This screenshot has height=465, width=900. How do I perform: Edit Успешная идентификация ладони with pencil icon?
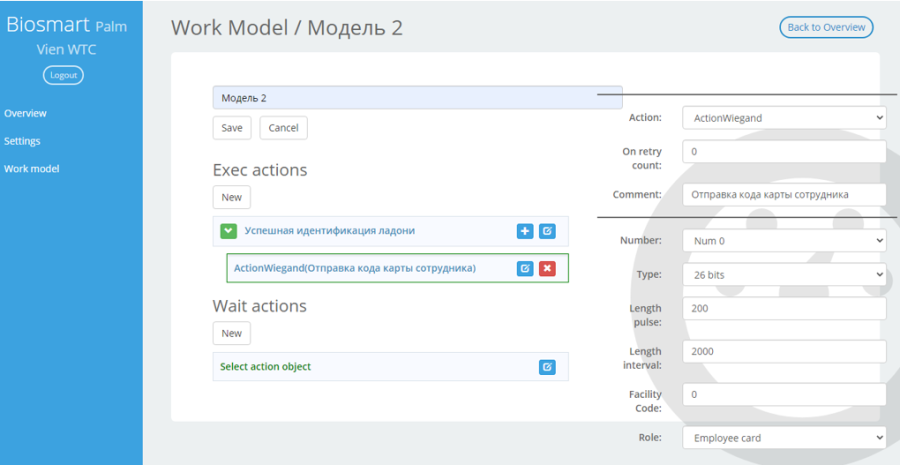547,231
